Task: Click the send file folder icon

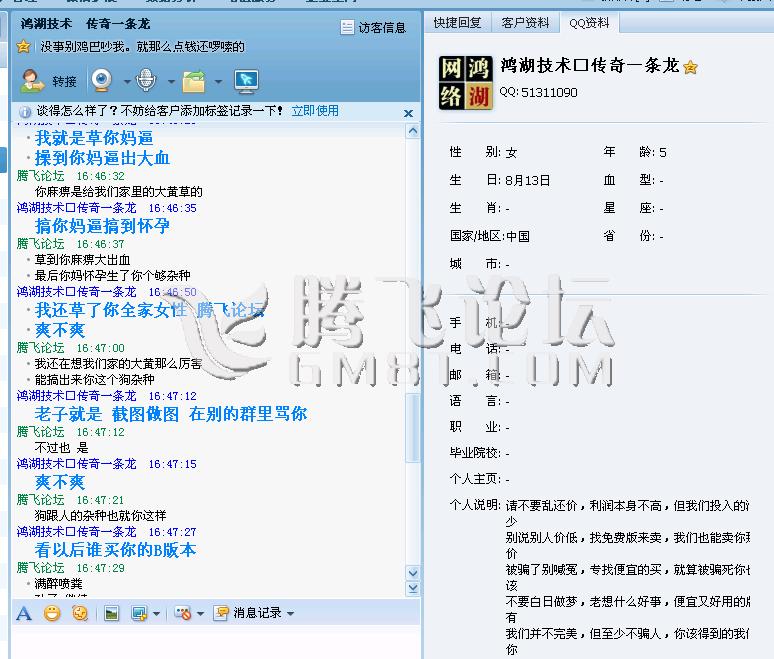Action: click(x=194, y=81)
